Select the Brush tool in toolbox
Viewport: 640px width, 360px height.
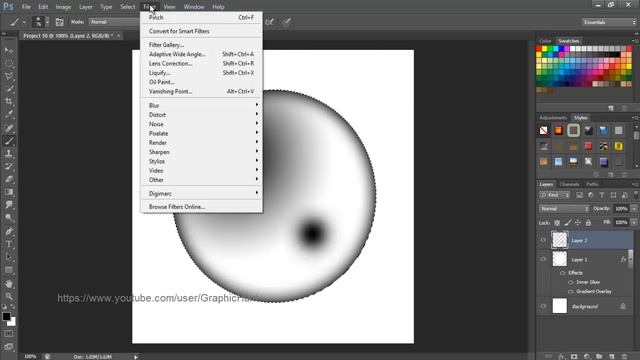(x=9, y=141)
